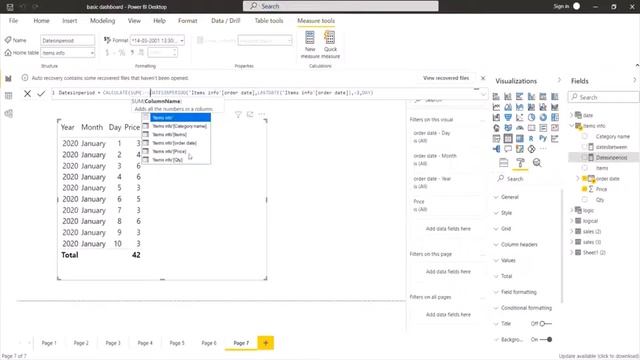640x360 pixels.
Task: Select the Q&A speech bubble visual
Action: point(508,149)
